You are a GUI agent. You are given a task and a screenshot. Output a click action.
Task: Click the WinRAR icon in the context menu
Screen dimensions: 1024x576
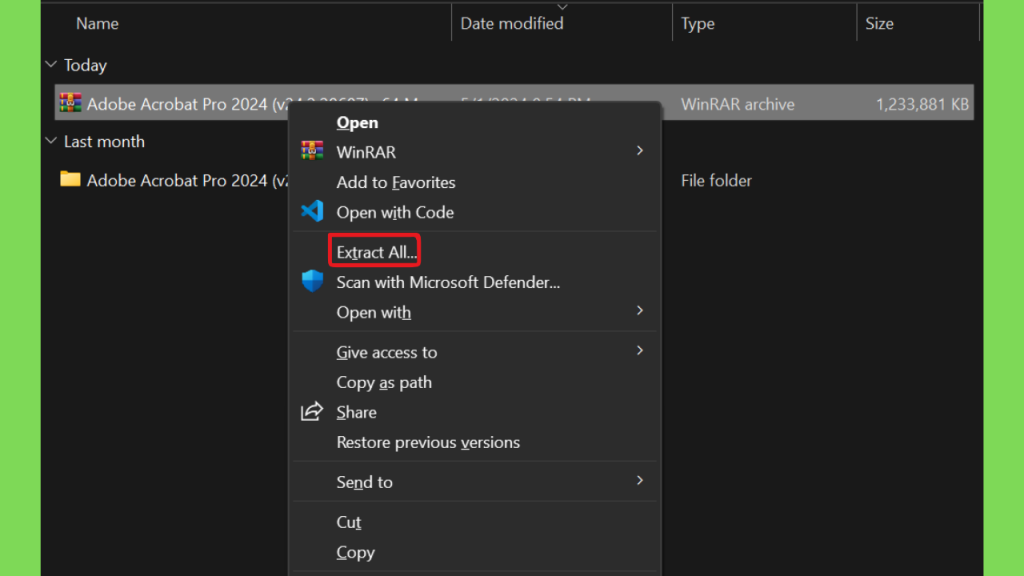coord(312,151)
